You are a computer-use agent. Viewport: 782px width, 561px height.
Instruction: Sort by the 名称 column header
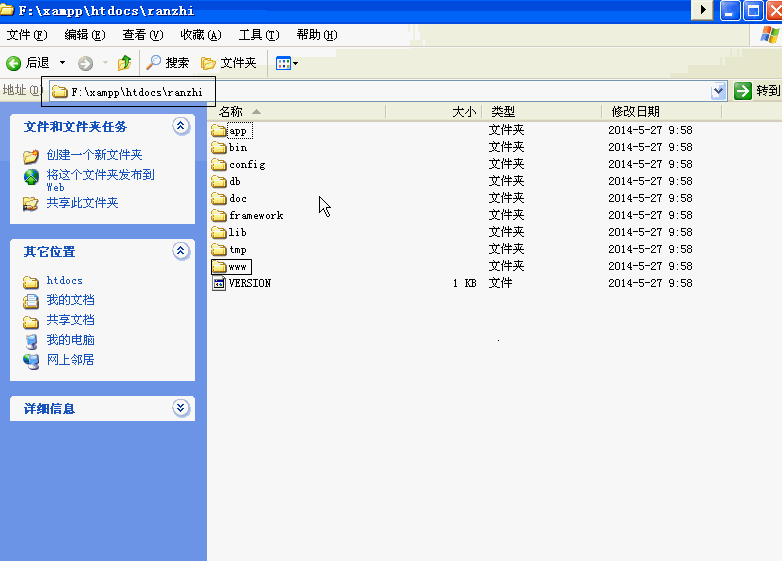pos(297,112)
